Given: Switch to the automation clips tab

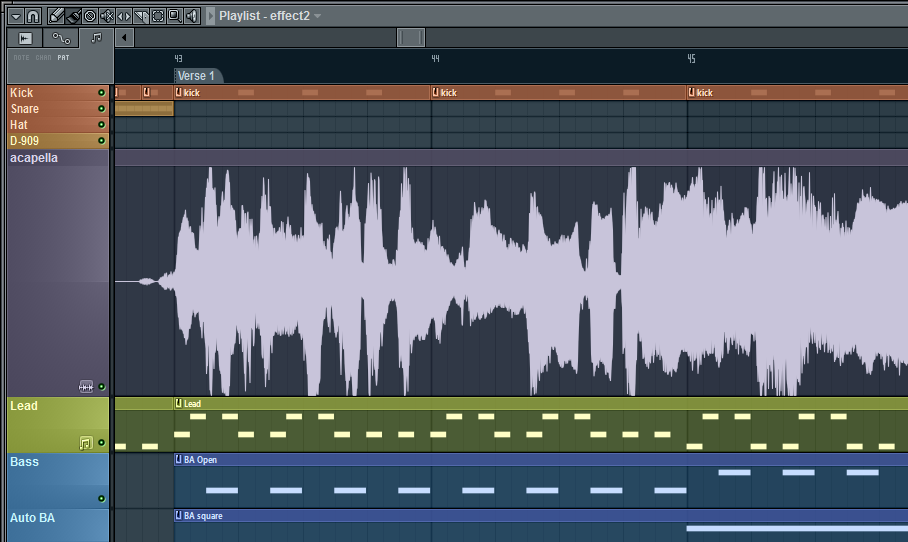Looking at the screenshot, I should (x=61, y=38).
